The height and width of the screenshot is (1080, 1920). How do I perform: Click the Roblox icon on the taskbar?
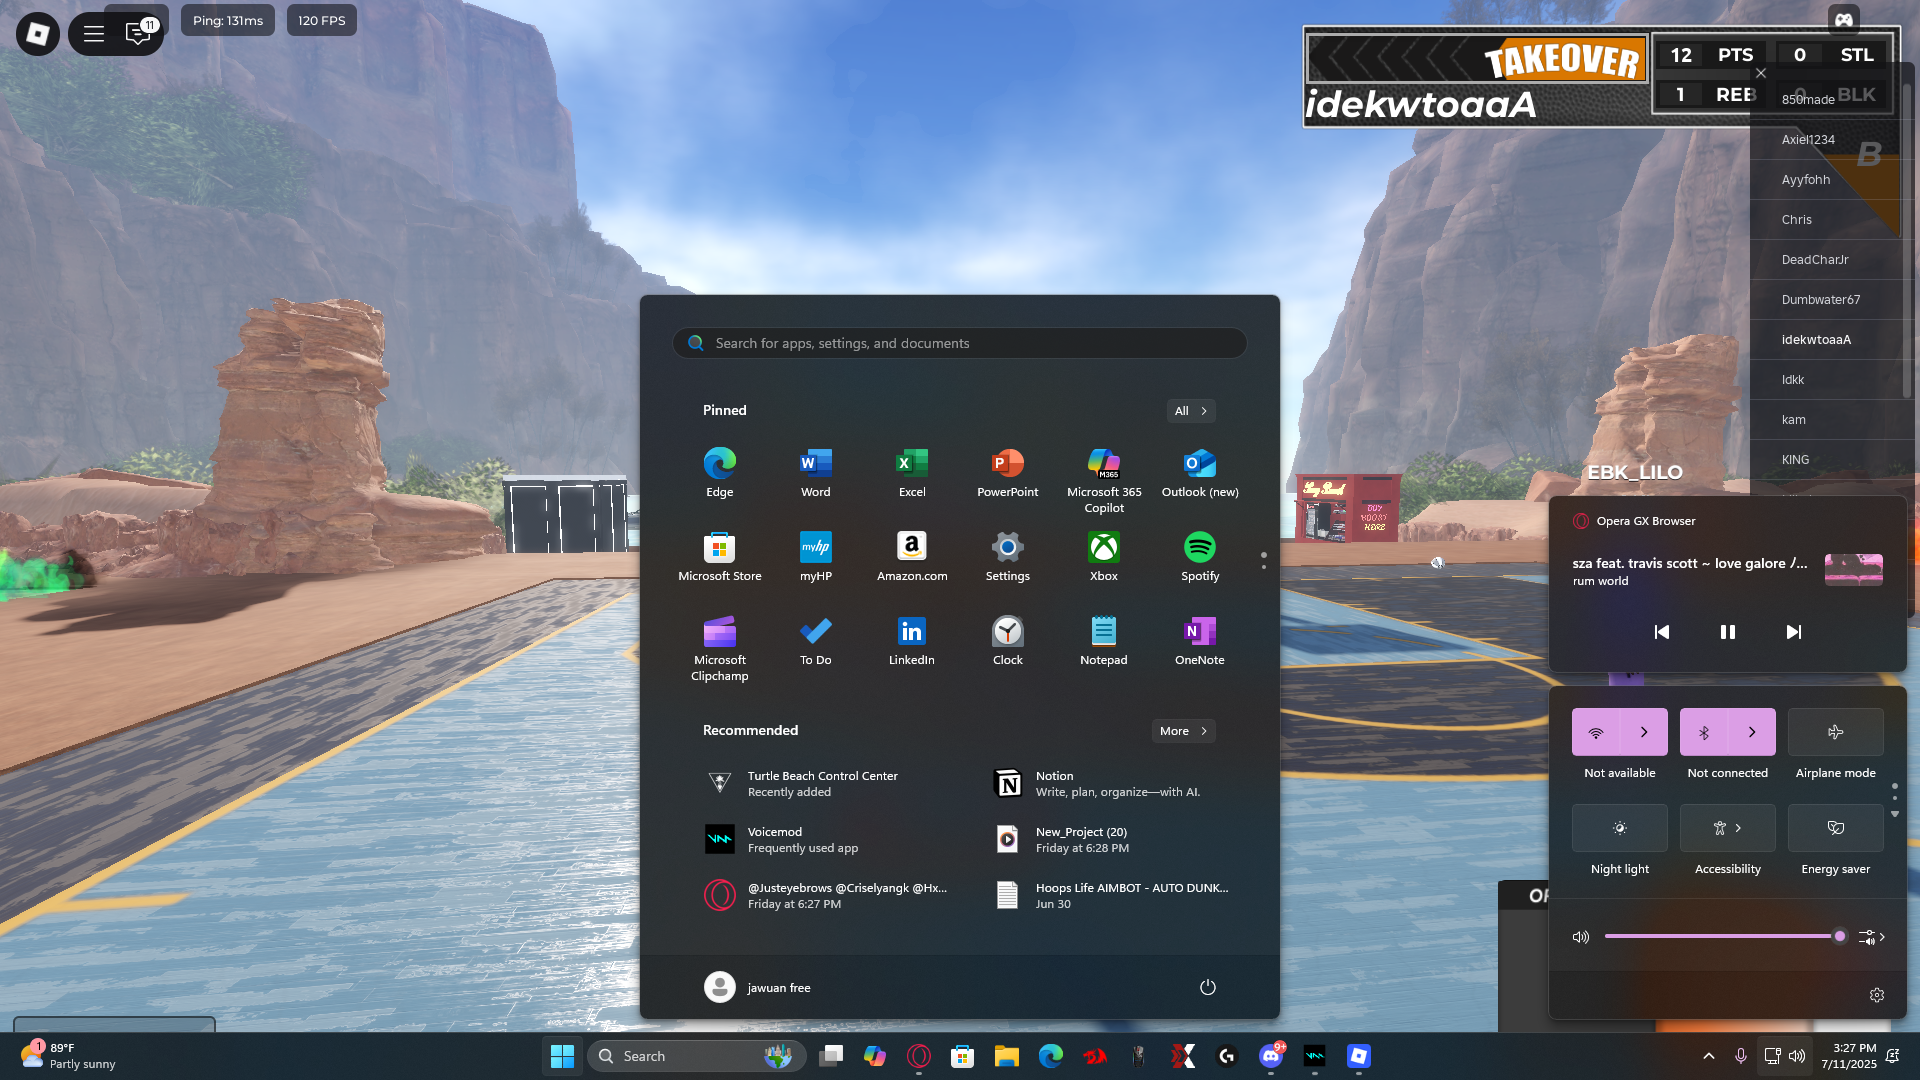pyautogui.click(x=1359, y=1056)
